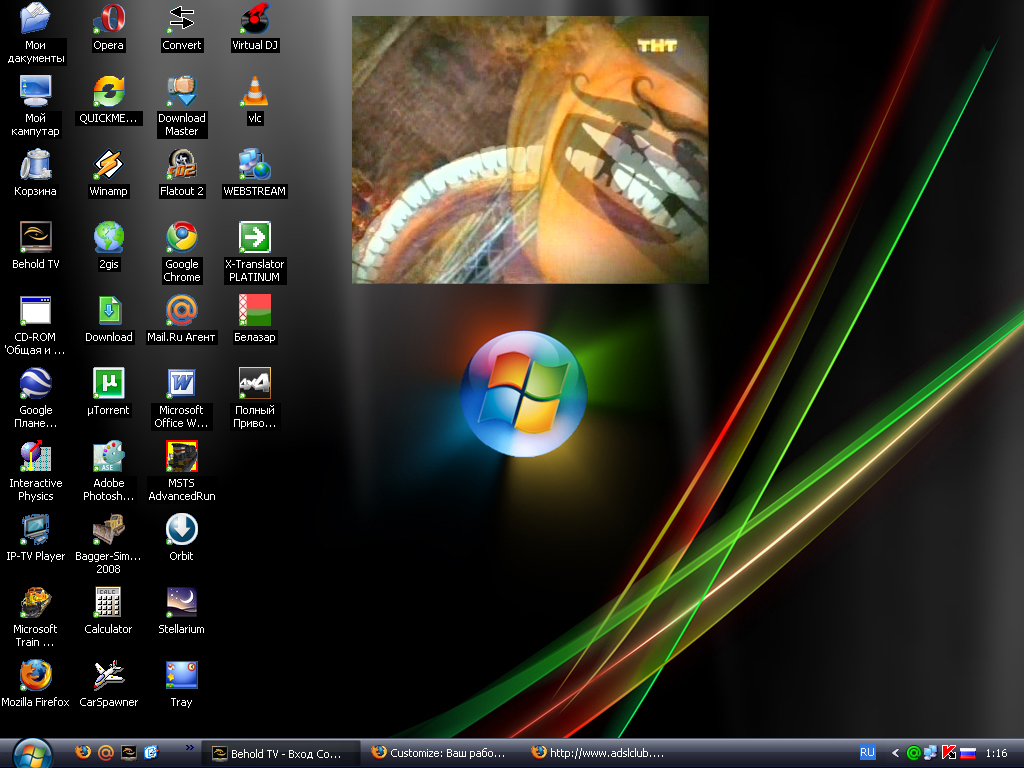Select the Полный Приво... 4x4 icon
The image size is (1024, 768).
pos(255,383)
